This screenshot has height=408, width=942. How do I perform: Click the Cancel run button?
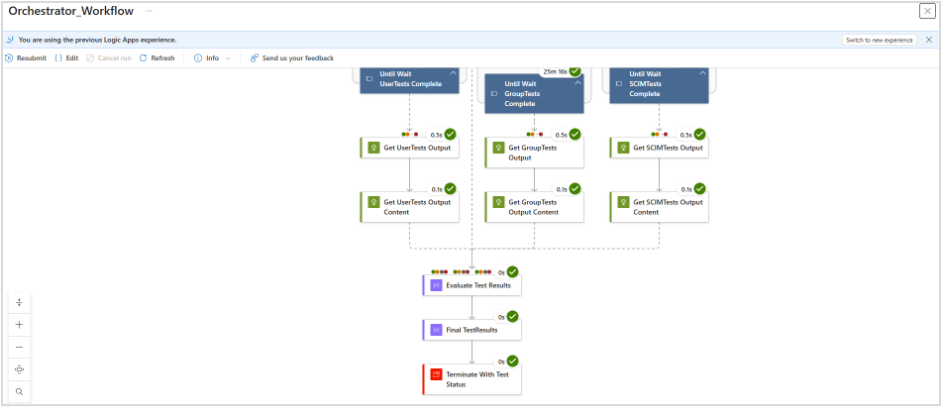[109, 58]
